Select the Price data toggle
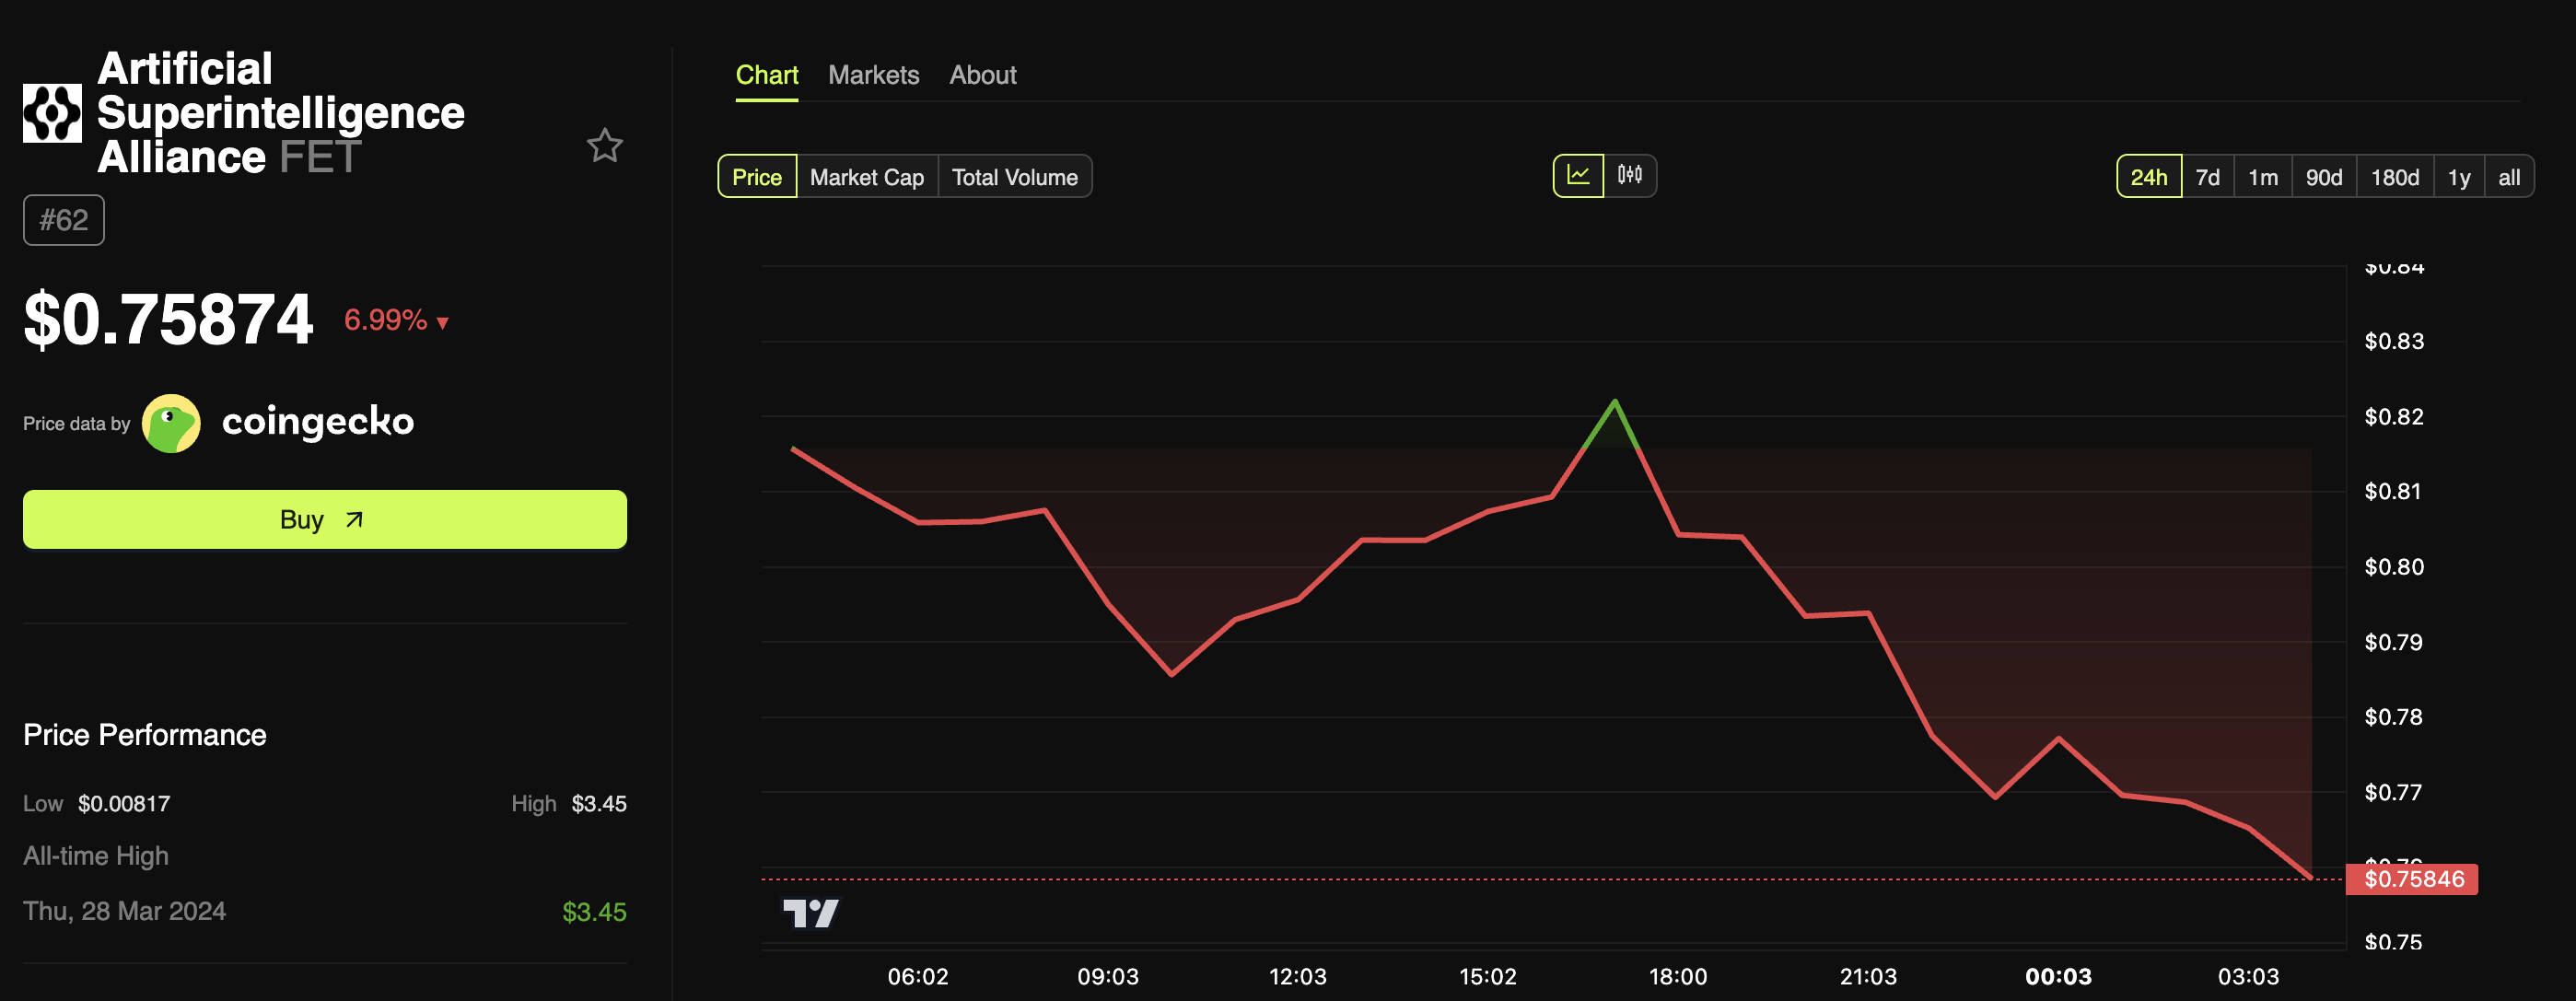The image size is (2576, 1001). coord(757,177)
